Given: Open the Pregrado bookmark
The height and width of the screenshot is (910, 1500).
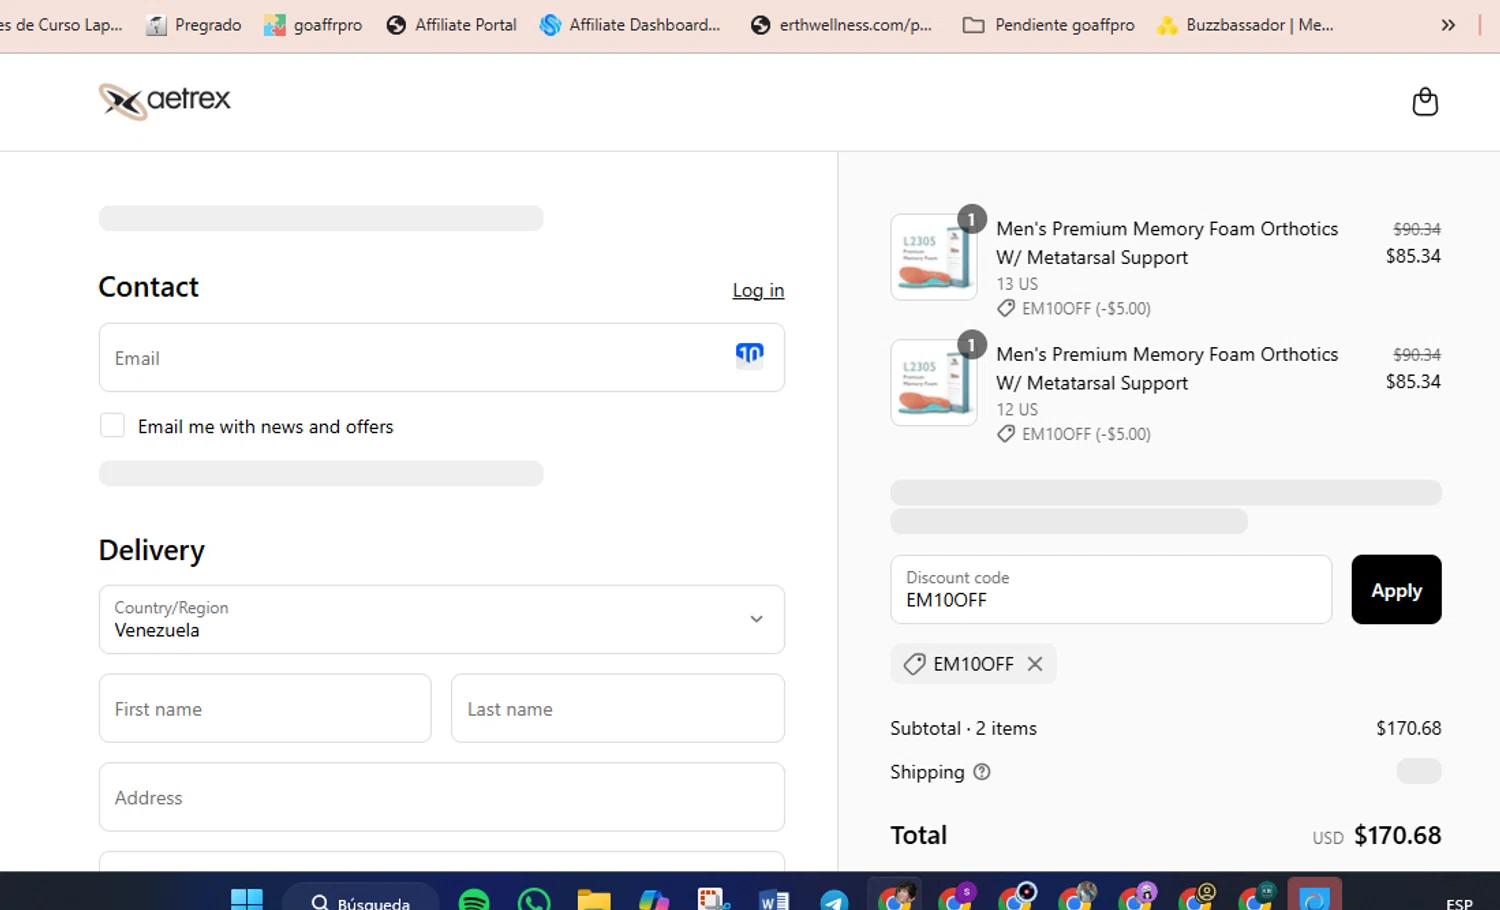Looking at the screenshot, I should [x=194, y=25].
